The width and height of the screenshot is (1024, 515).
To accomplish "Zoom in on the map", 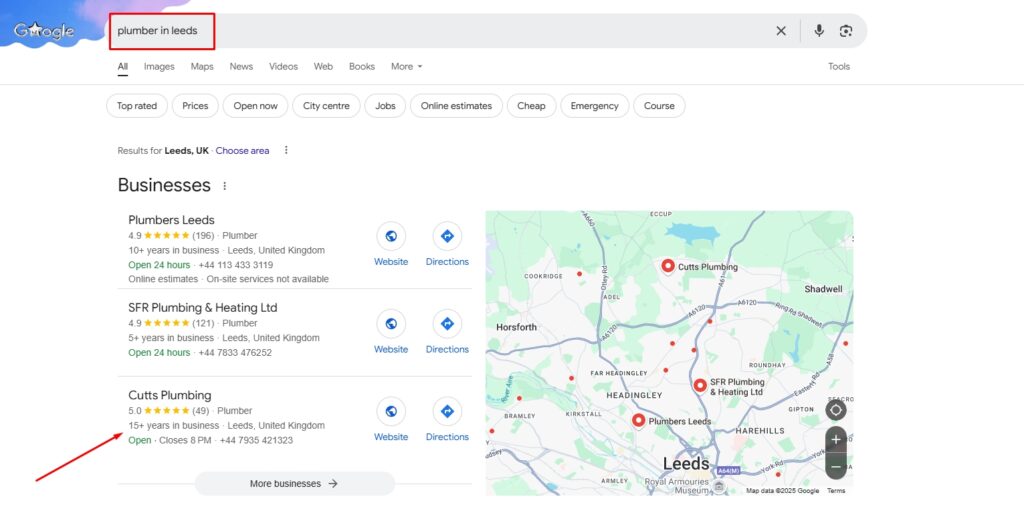I will [836, 439].
